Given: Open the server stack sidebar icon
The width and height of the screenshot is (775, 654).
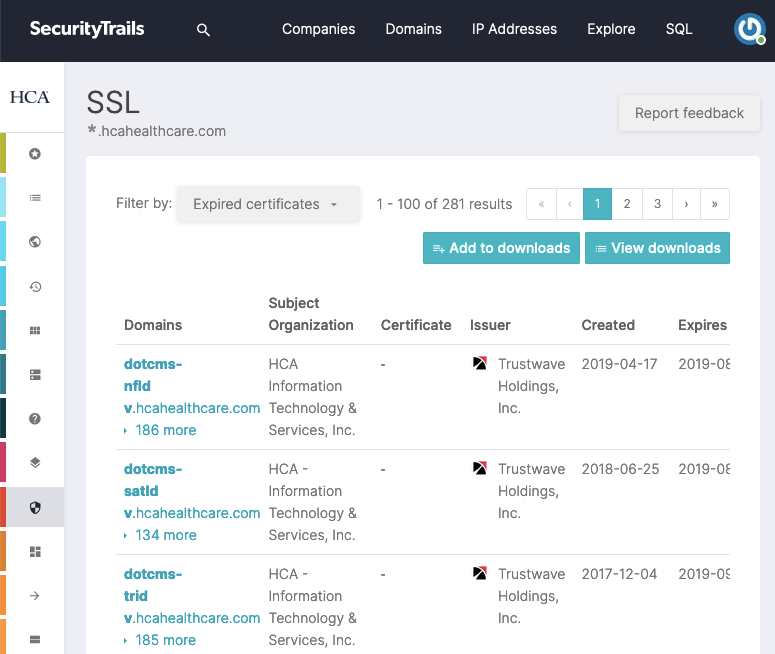Looking at the screenshot, I should pyautogui.click(x=35, y=375).
